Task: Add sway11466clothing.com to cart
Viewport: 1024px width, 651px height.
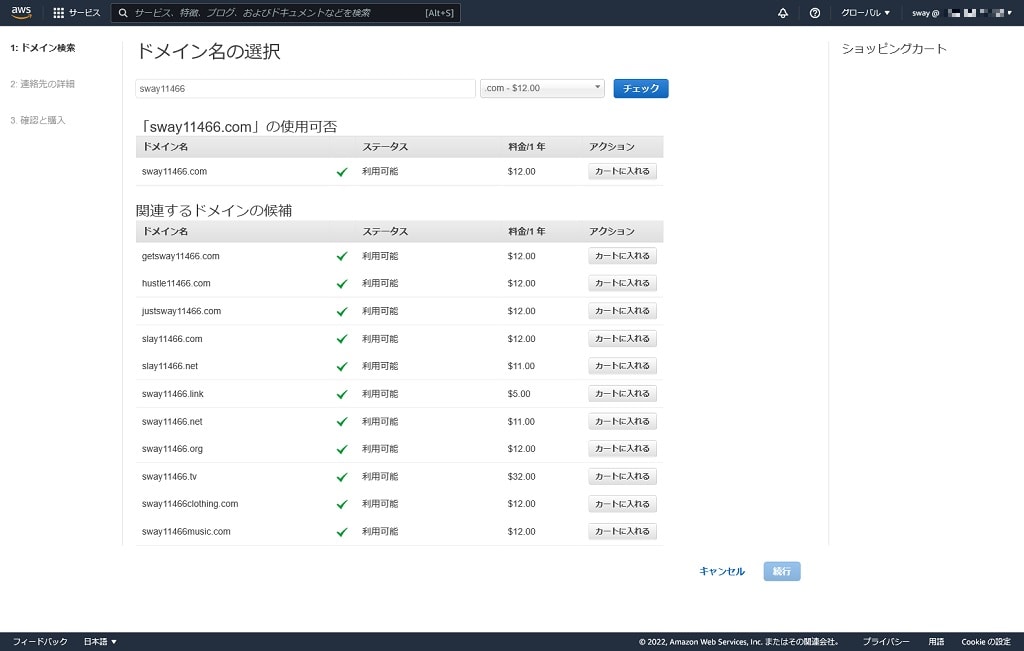Action: pyautogui.click(x=622, y=504)
